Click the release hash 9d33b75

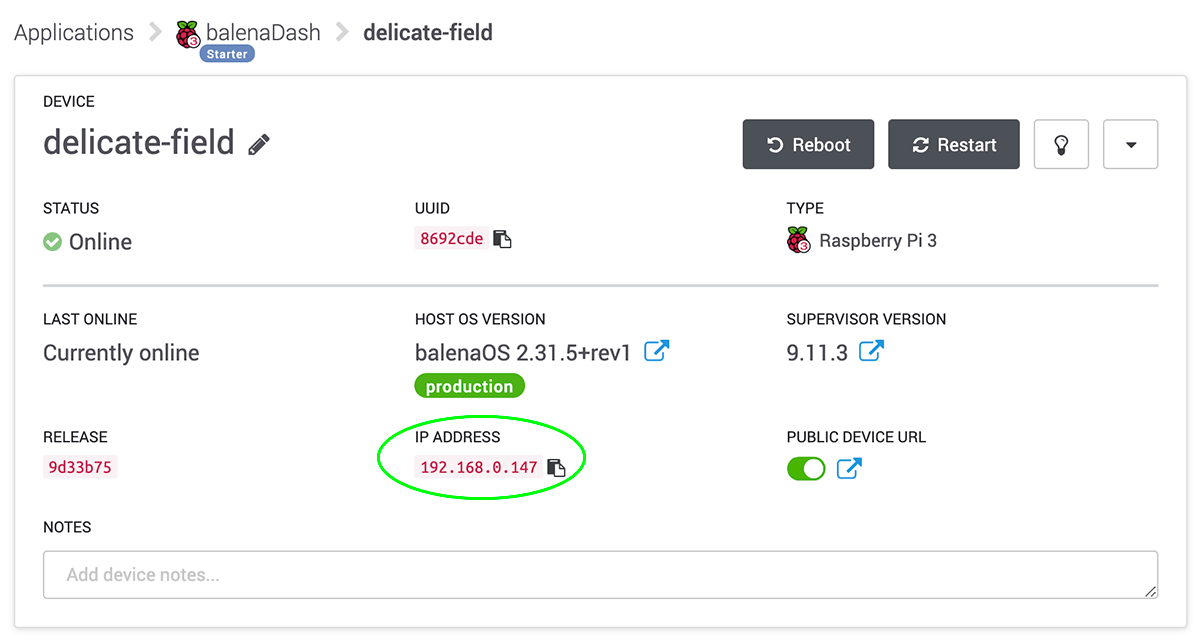coord(80,467)
